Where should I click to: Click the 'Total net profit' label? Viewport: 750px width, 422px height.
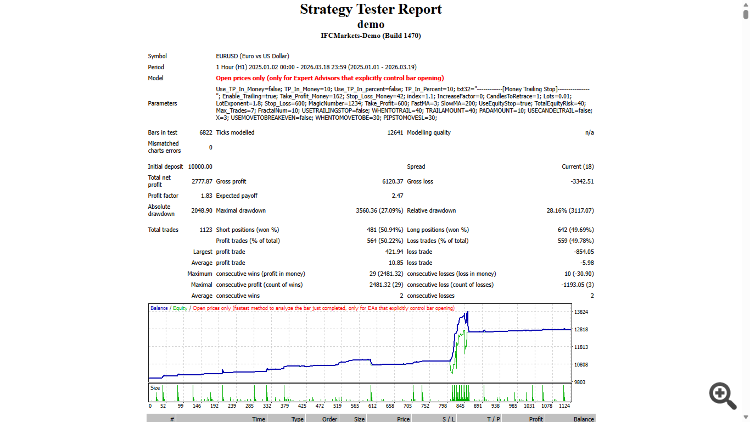(159, 181)
